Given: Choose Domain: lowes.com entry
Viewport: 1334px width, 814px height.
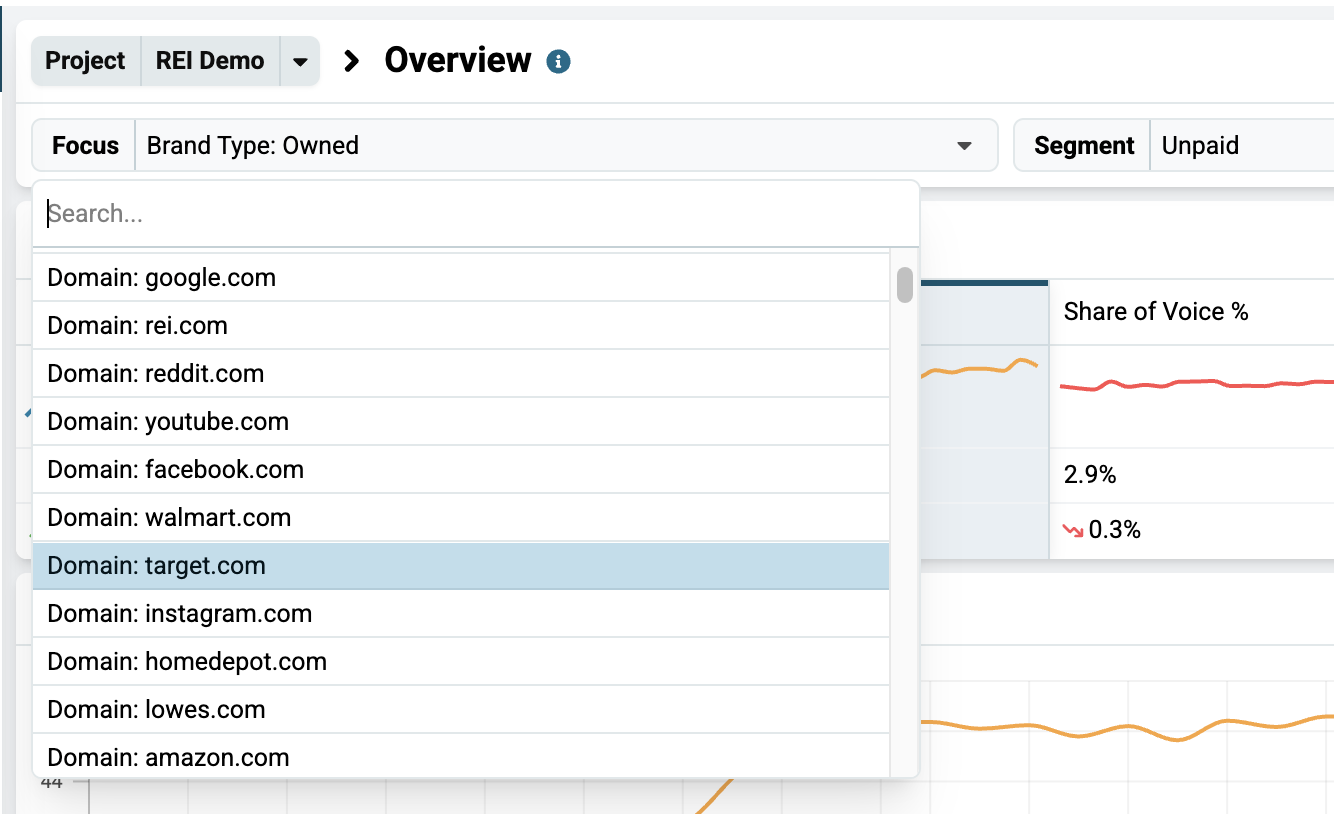Looking at the screenshot, I should [461, 710].
